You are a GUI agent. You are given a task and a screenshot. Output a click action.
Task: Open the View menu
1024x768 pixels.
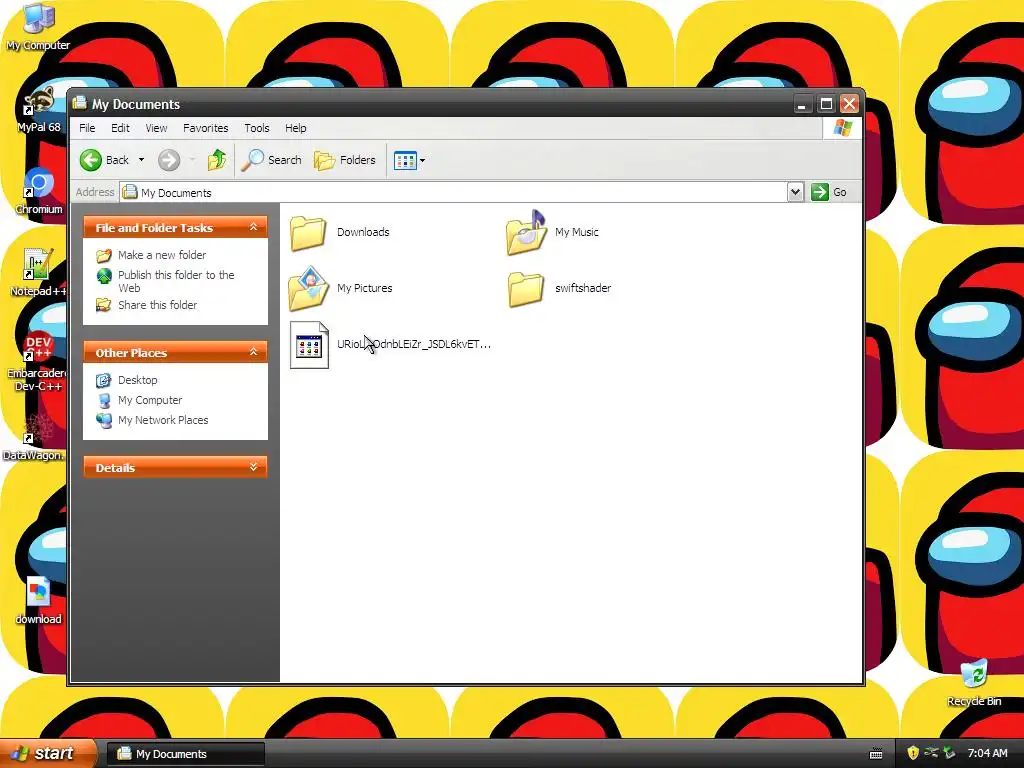(156, 128)
